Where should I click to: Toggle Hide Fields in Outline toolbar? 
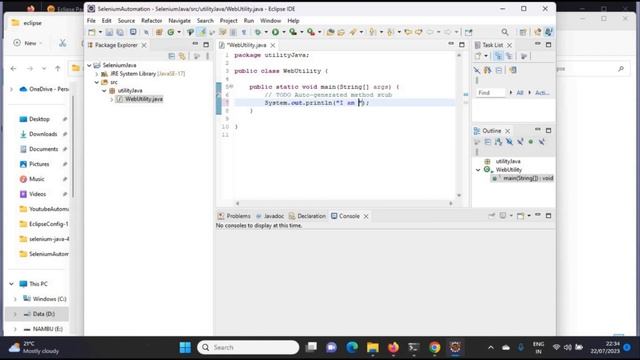(x=509, y=142)
